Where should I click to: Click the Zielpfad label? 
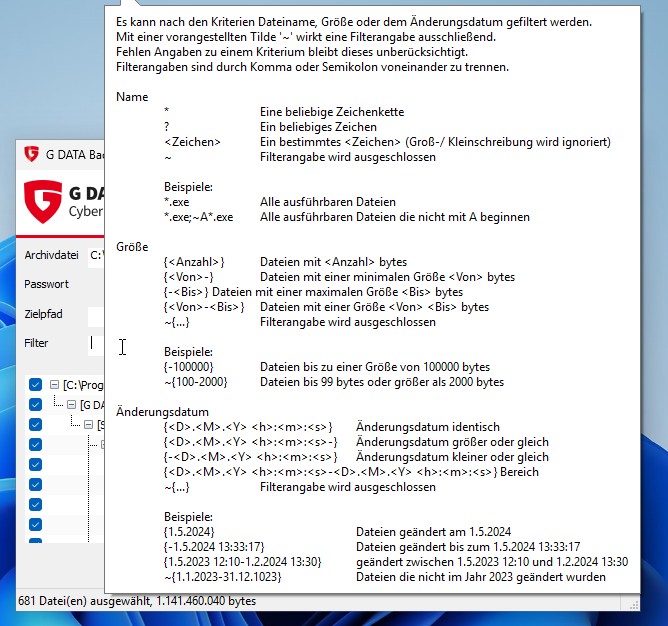click(x=43, y=314)
